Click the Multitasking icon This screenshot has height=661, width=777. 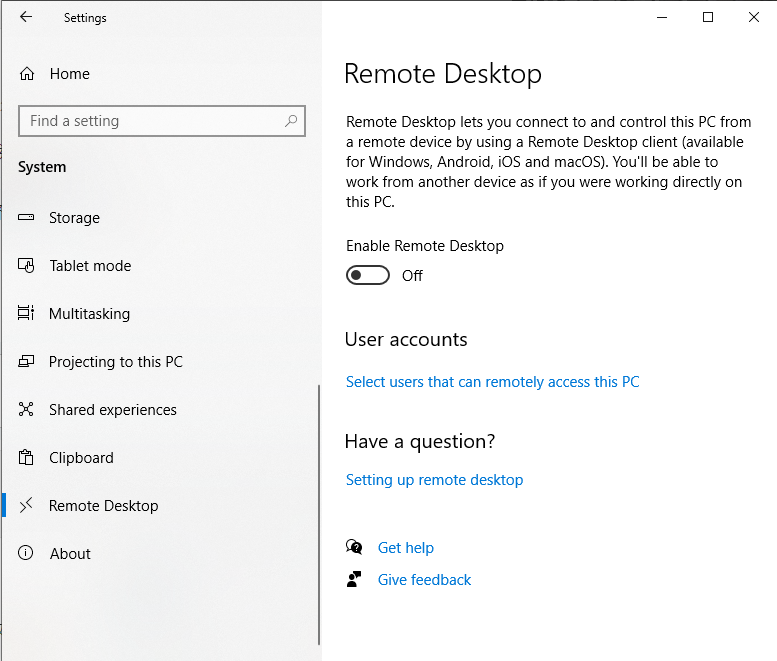pyautogui.click(x=26, y=313)
